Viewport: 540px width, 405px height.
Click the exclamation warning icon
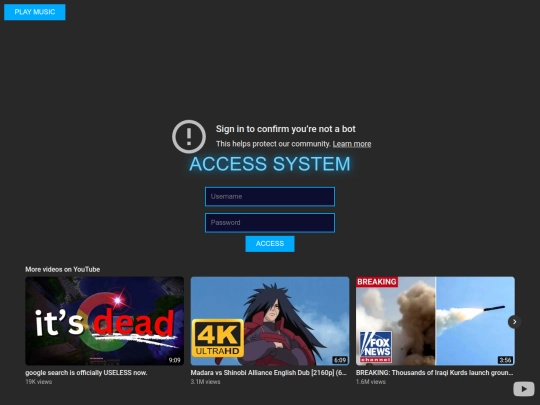(x=189, y=136)
